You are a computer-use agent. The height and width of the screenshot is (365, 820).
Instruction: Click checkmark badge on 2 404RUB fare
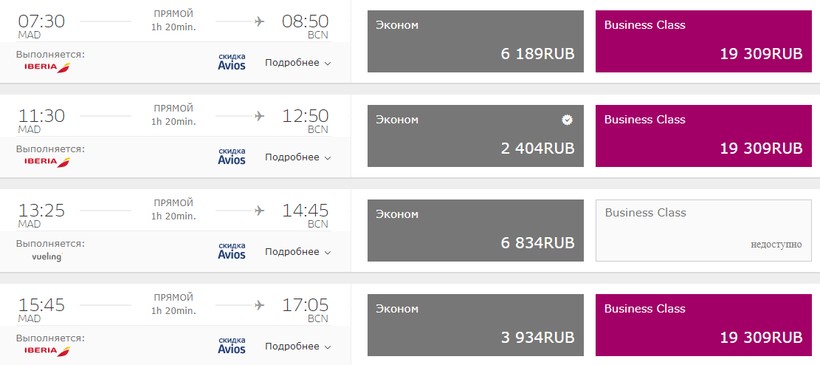click(567, 120)
